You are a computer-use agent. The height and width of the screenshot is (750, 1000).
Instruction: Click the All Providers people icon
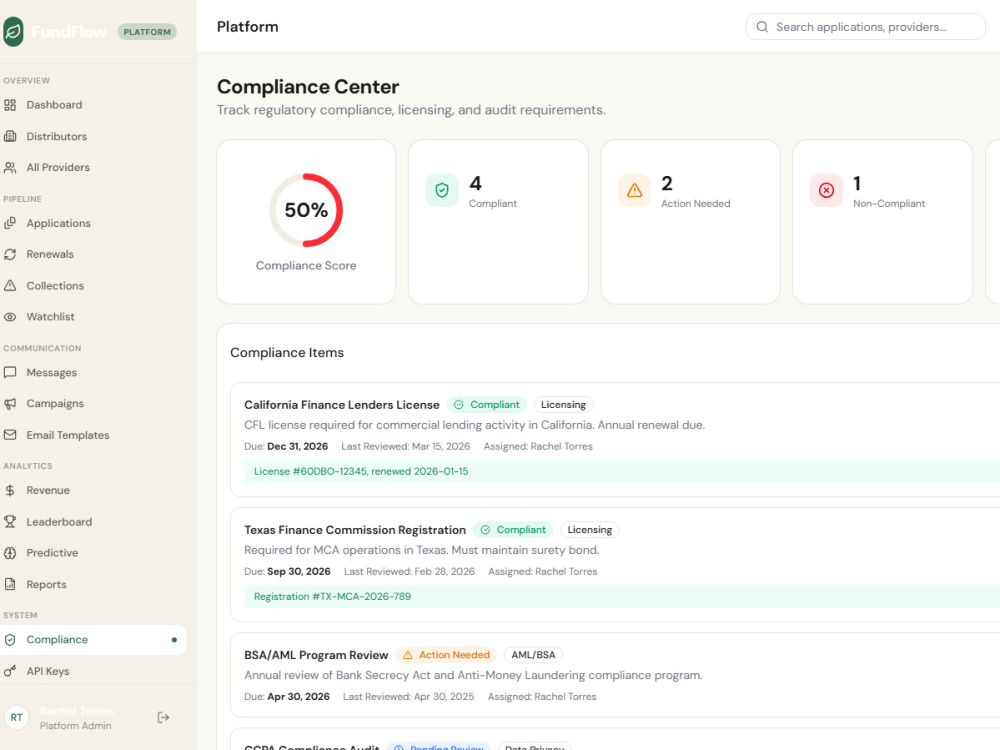(x=10, y=167)
